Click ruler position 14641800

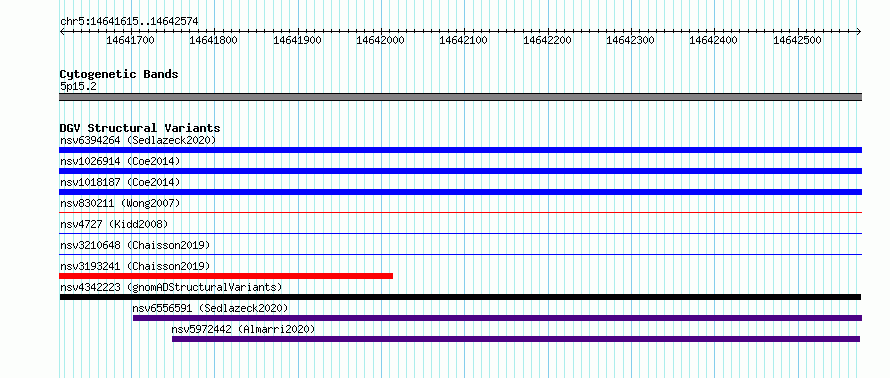[213, 40]
